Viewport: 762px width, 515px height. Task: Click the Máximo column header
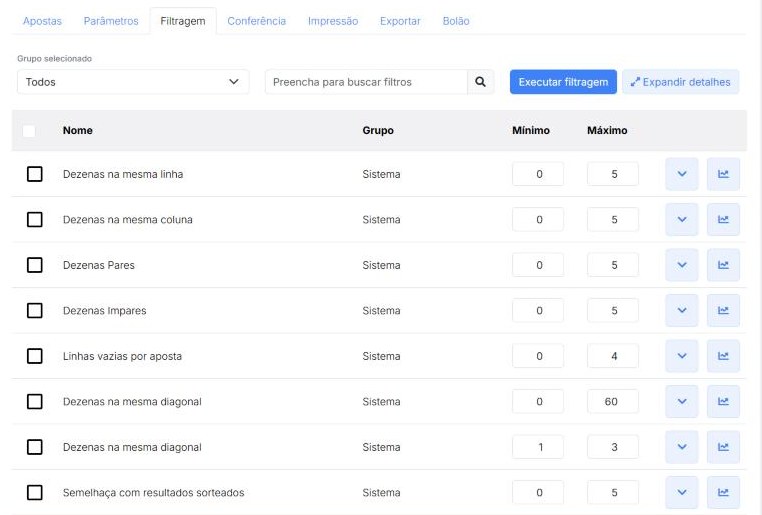607,130
